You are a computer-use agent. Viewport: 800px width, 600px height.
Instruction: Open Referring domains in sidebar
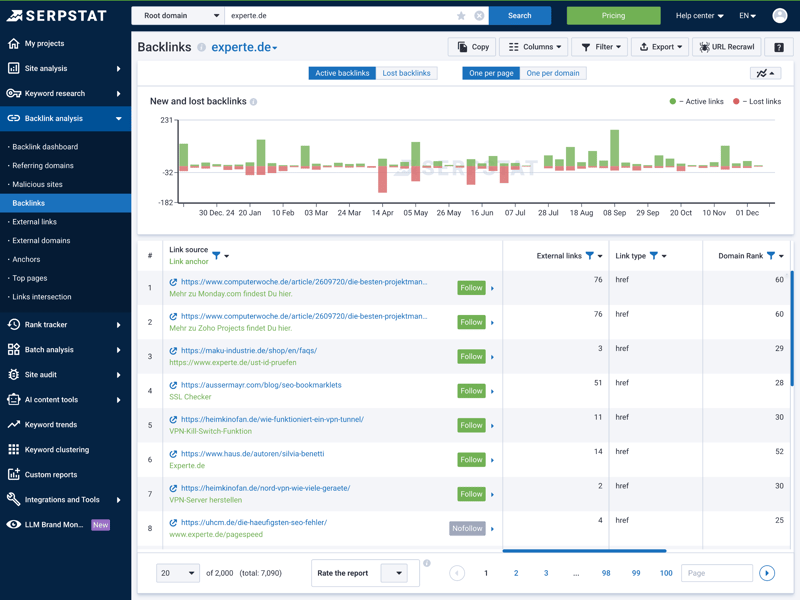coord(43,165)
